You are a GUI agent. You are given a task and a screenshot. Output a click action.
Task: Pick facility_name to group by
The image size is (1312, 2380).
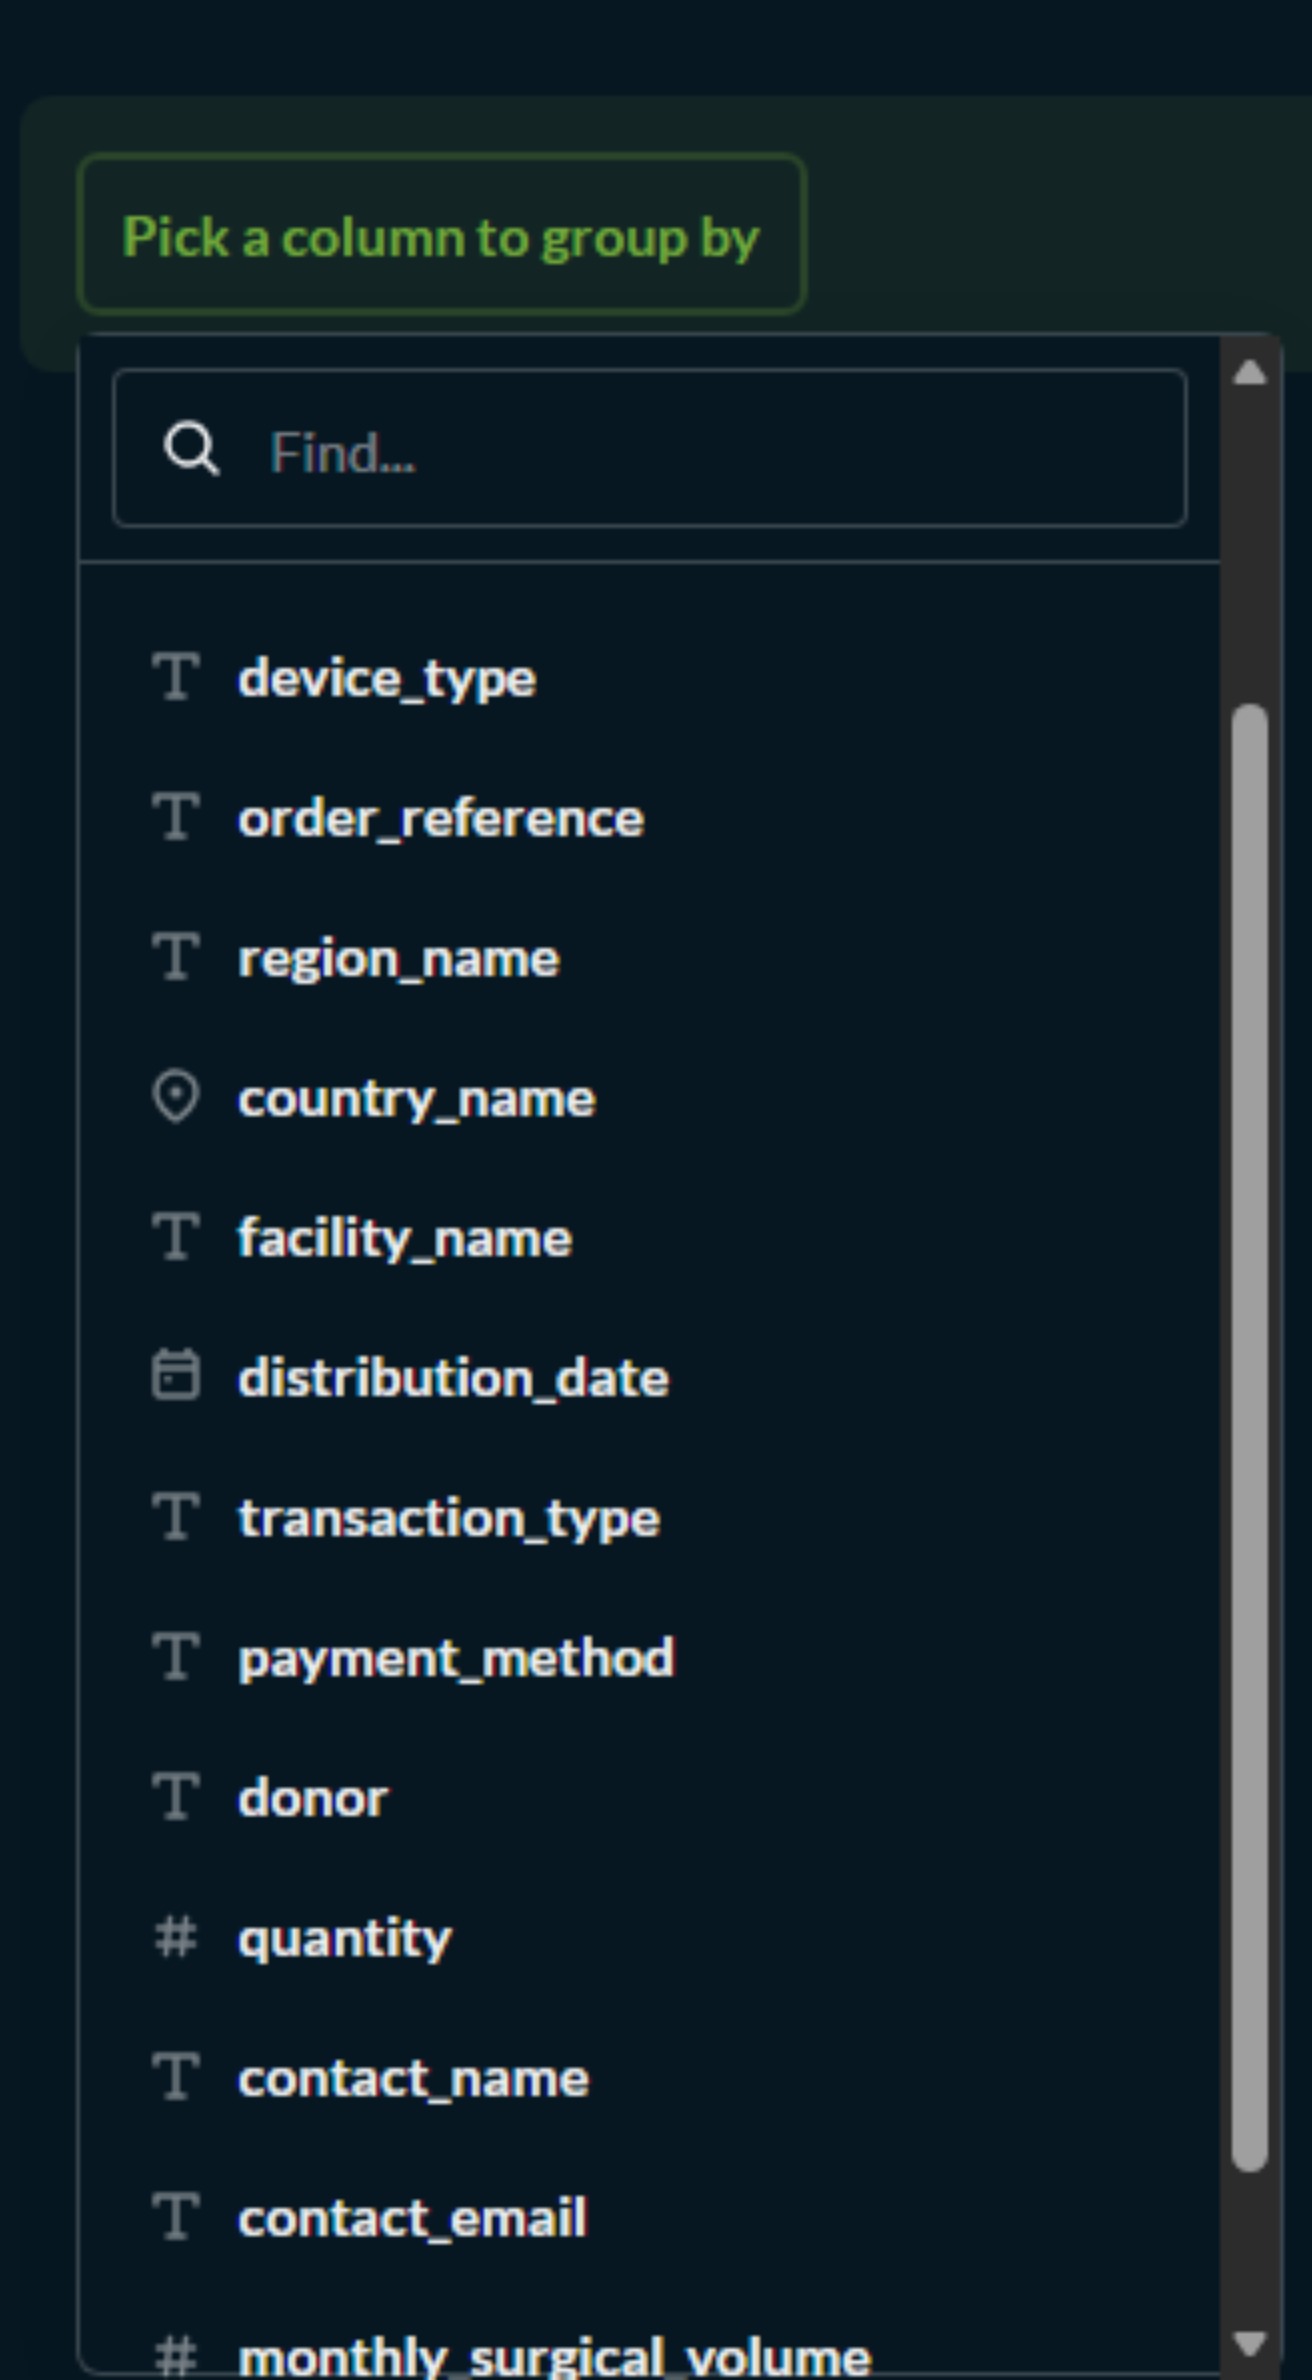pos(405,1237)
